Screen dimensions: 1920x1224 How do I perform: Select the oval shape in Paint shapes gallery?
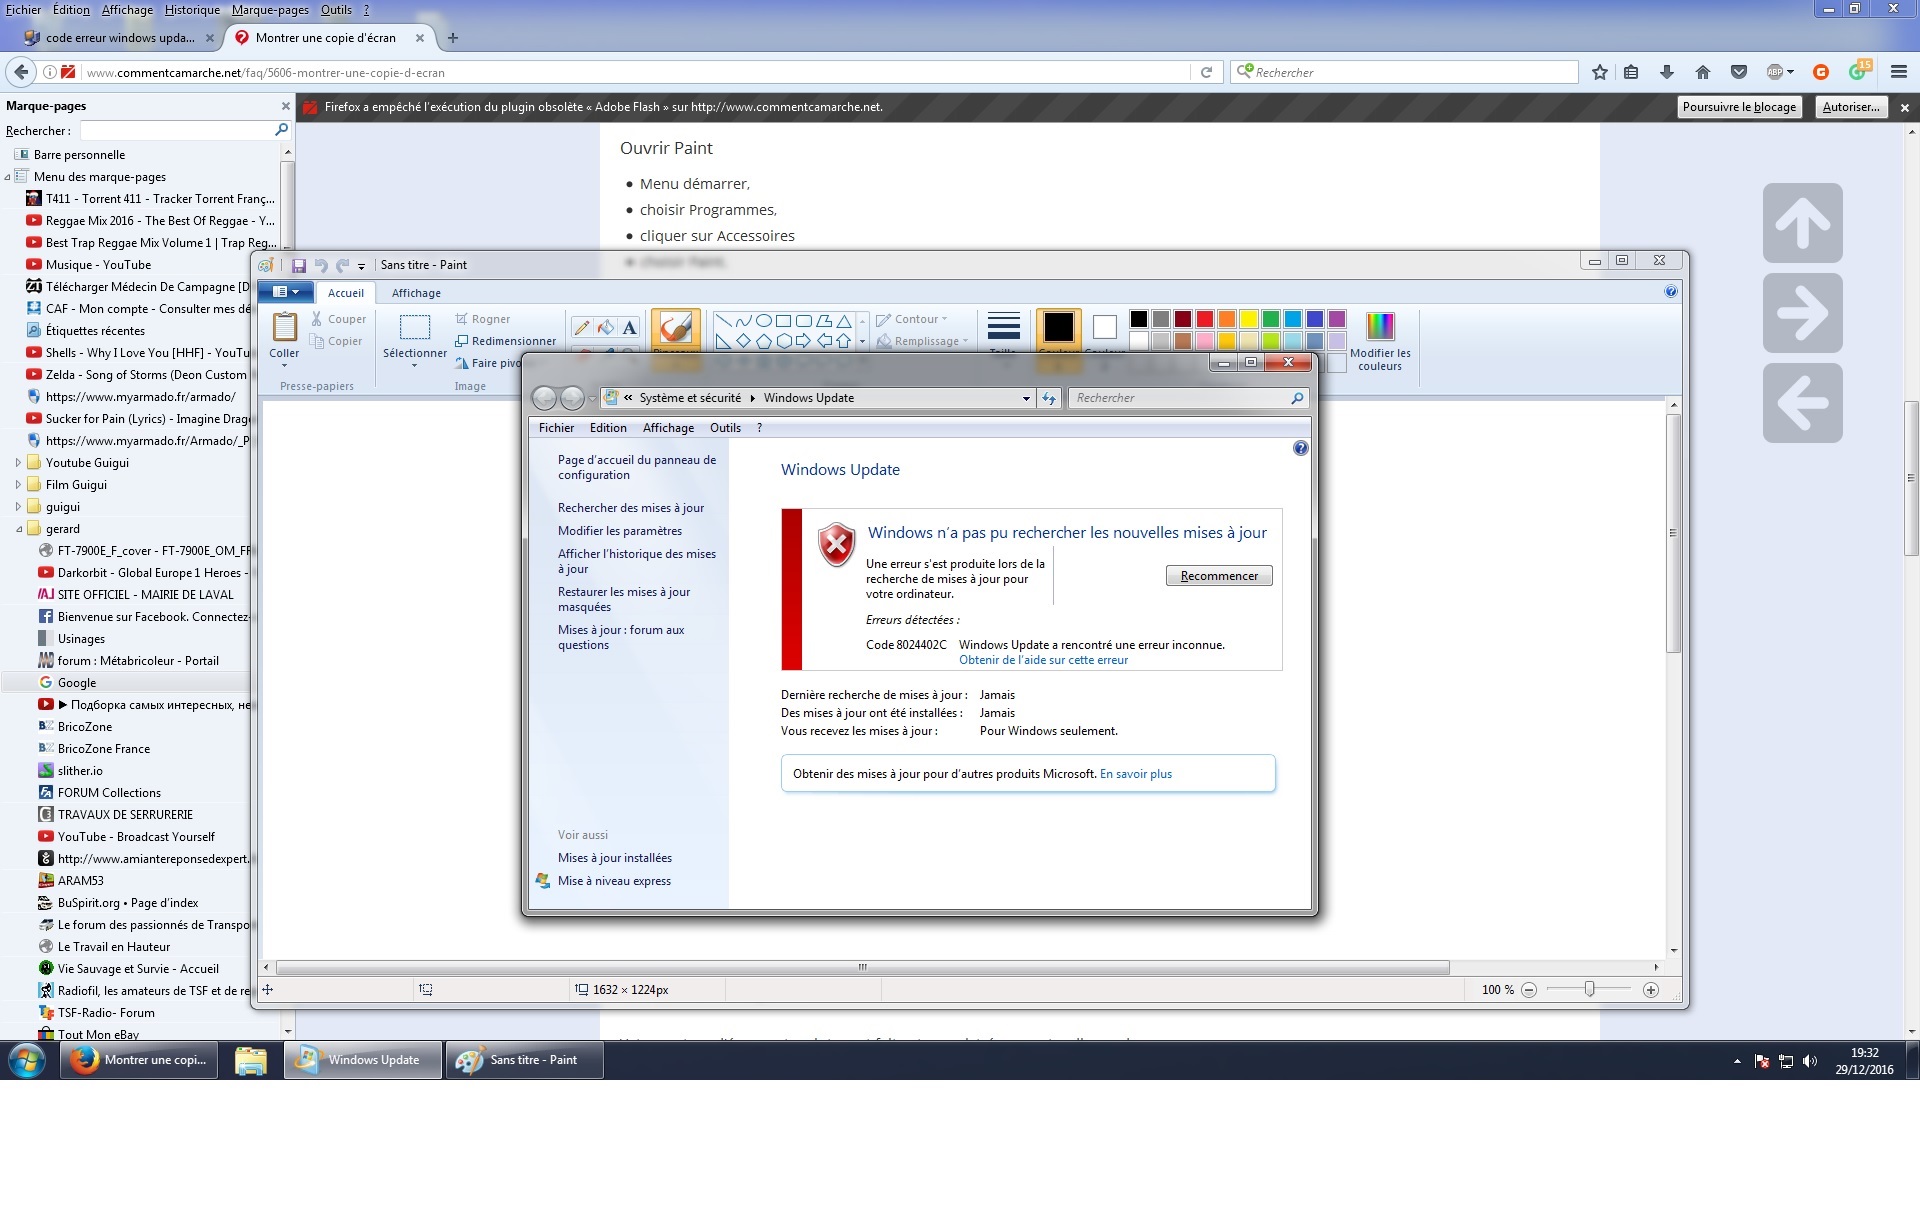pyautogui.click(x=764, y=321)
